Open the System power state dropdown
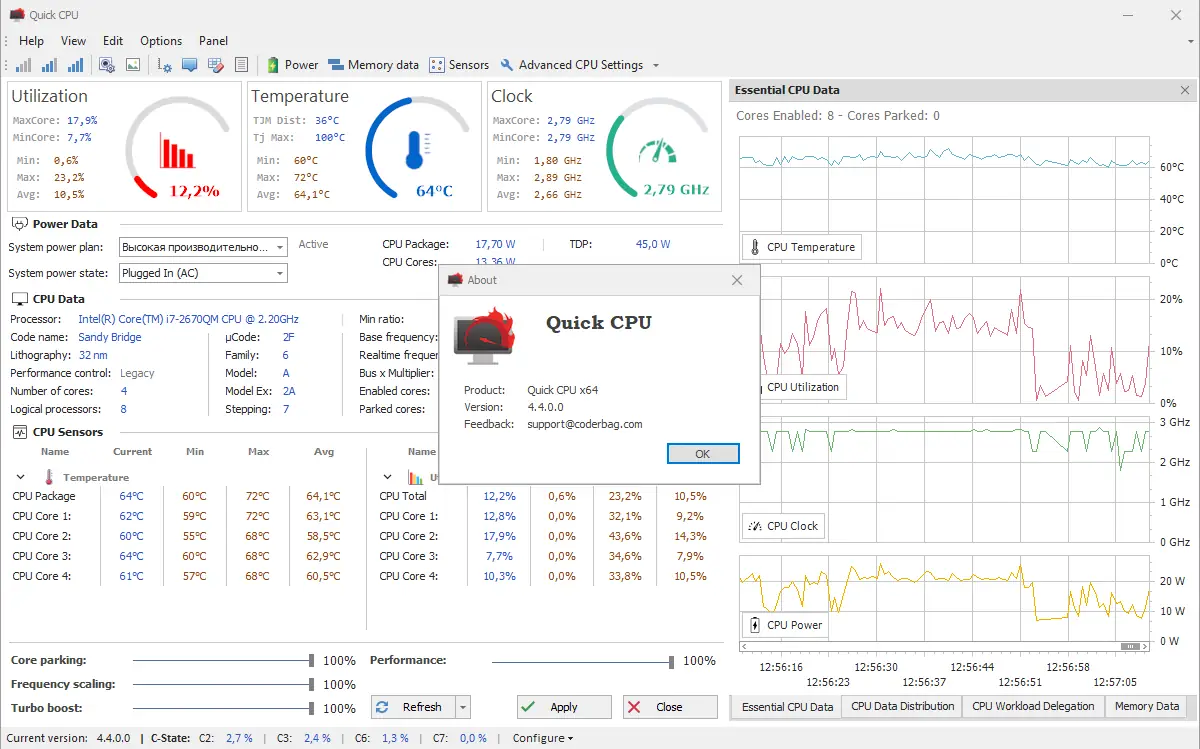Image resolution: width=1200 pixels, height=749 pixels. tap(203, 273)
